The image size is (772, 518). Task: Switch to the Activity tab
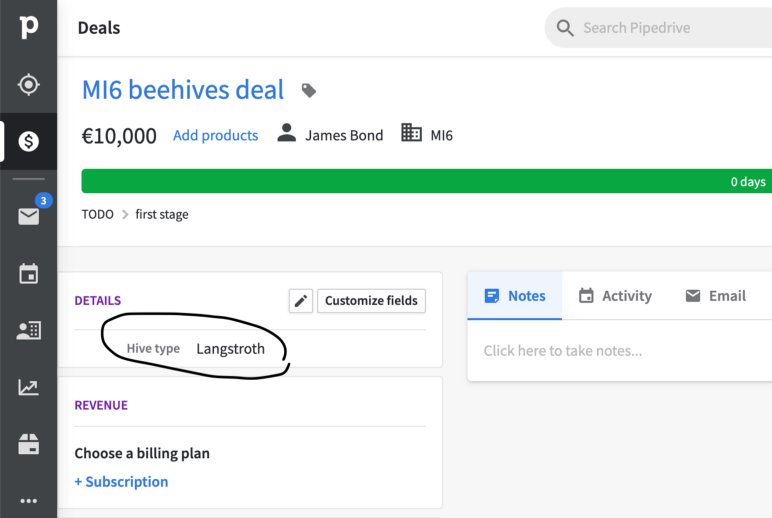click(x=615, y=296)
